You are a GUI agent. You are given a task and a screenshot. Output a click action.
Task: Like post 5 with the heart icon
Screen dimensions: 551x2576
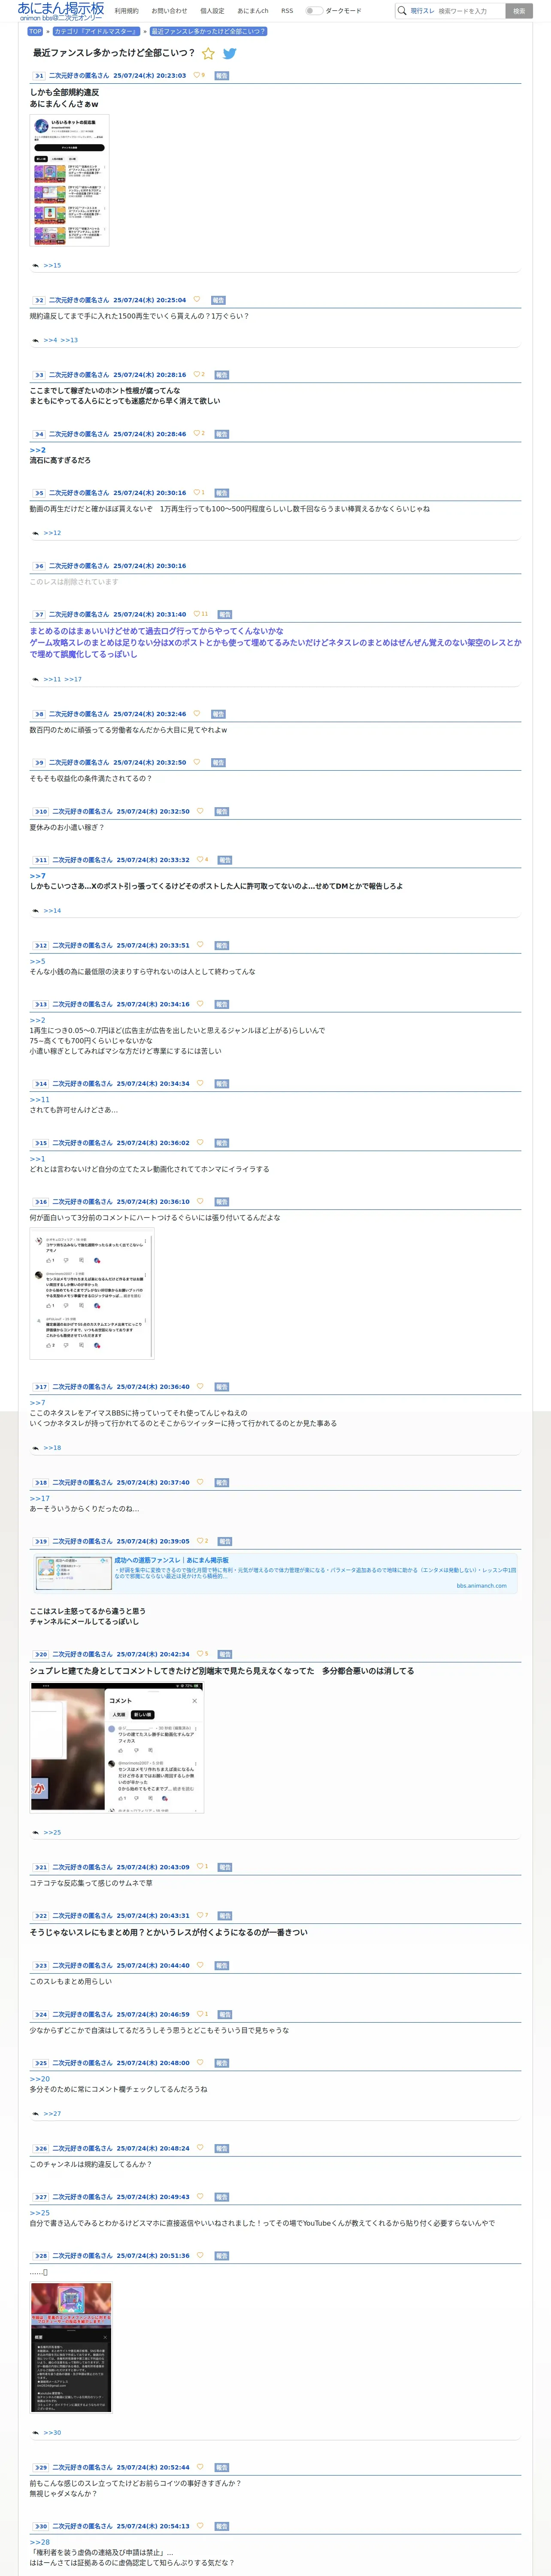pos(197,493)
